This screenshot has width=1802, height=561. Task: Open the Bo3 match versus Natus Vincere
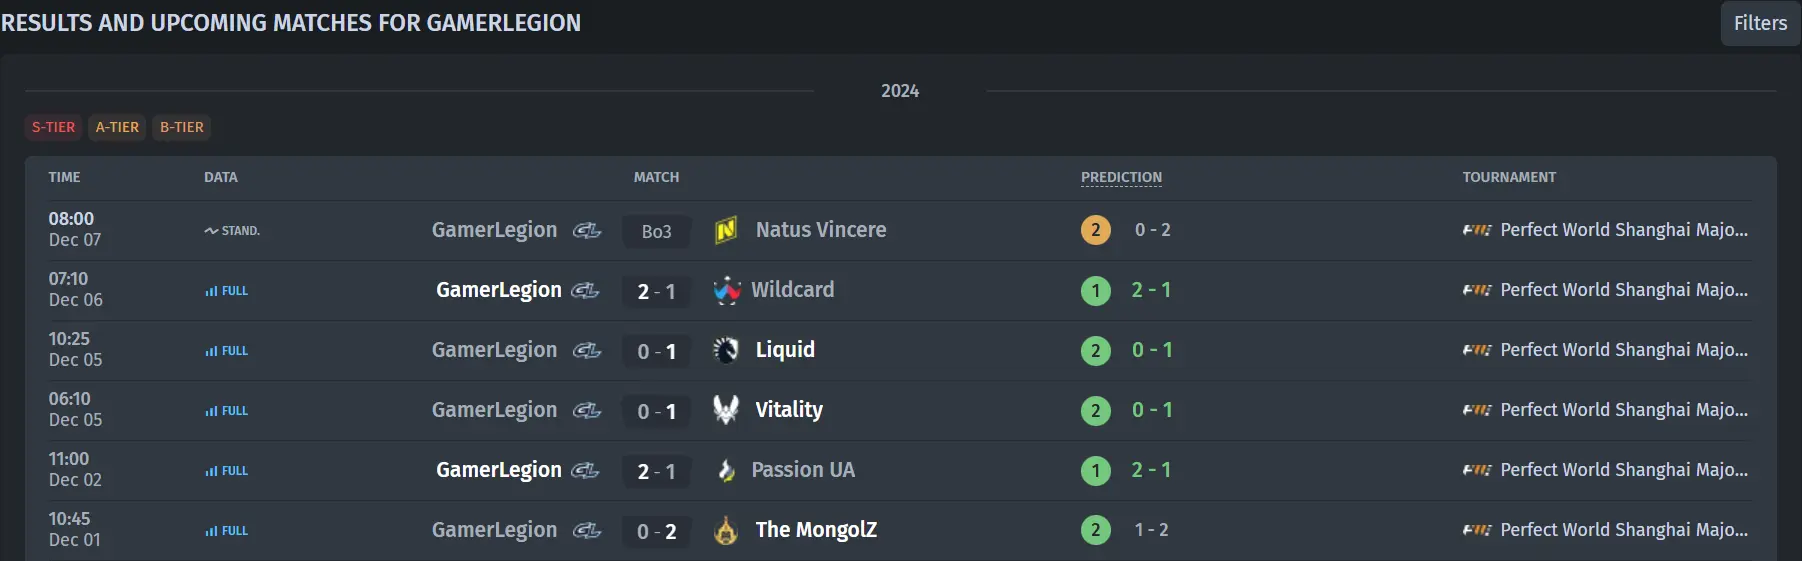(656, 231)
